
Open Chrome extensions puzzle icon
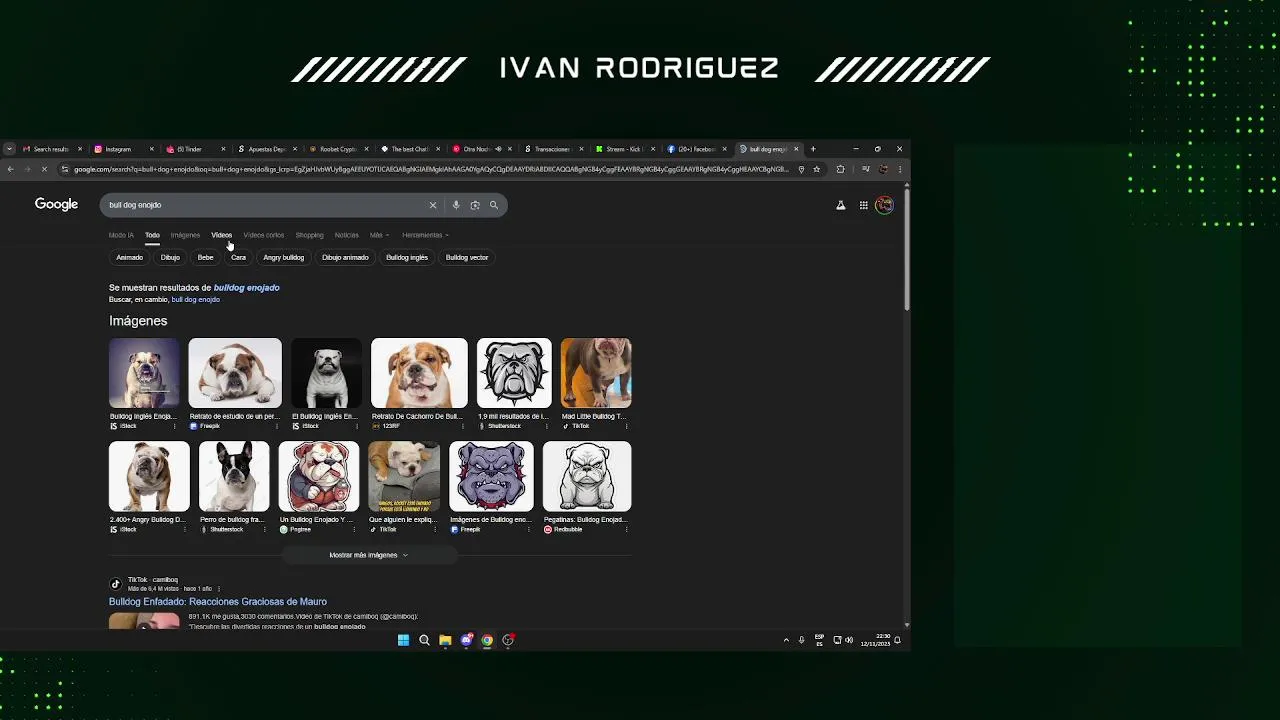coord(840,169)
